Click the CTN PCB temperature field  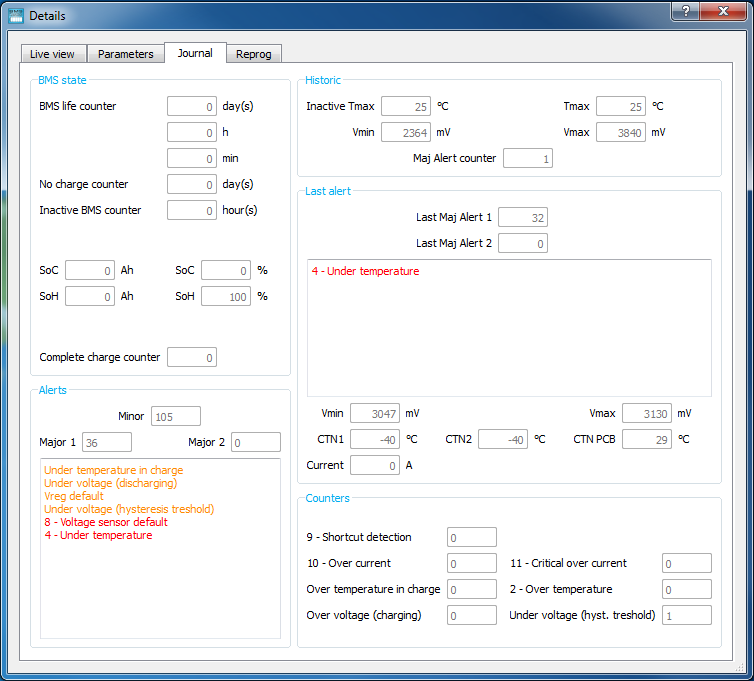[647, 439]
